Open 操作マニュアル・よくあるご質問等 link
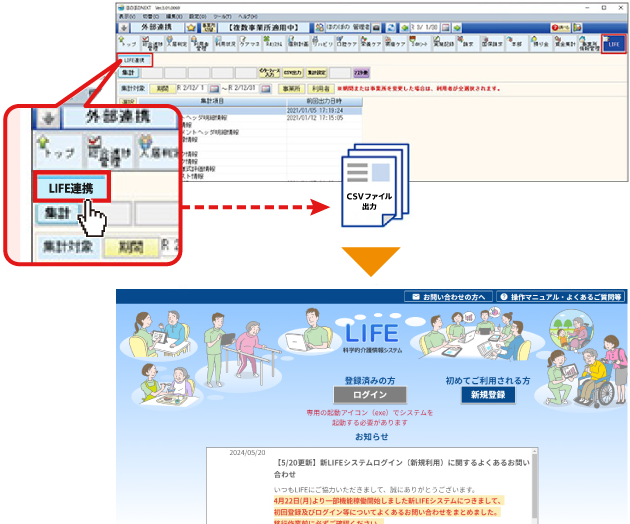The image size is (630, 524). [x=561, y=297]
